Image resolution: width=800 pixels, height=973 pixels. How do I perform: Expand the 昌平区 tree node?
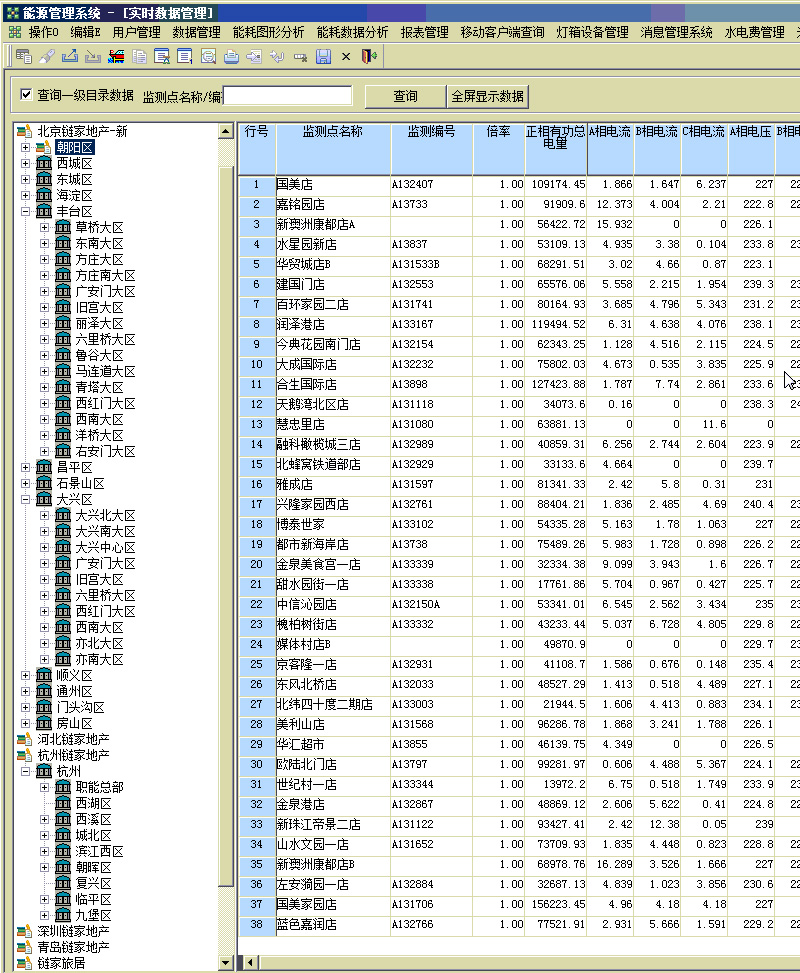tap(25, 468)
